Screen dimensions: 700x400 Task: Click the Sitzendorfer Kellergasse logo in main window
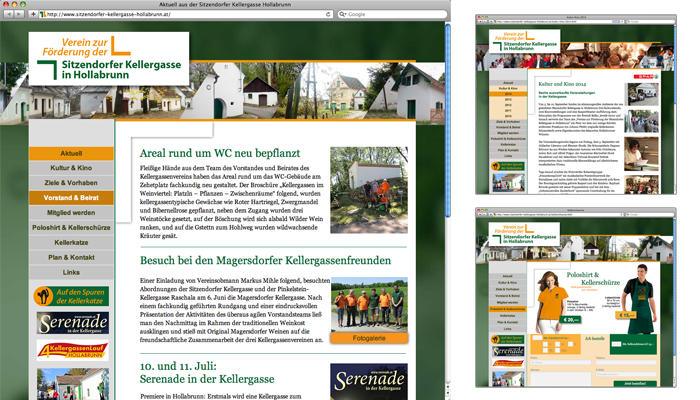click(109, 58)
